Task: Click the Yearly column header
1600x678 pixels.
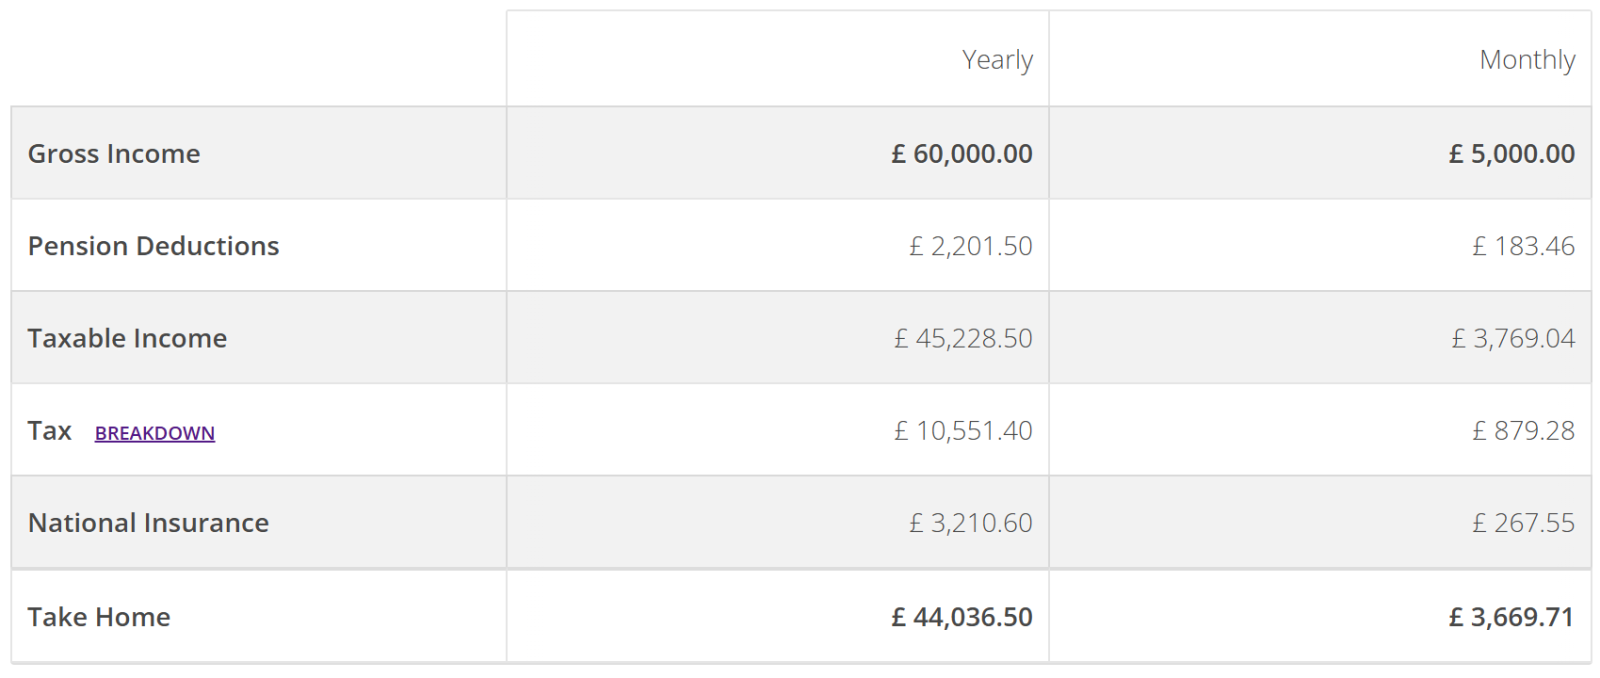Action: click(x=997, y=60)
